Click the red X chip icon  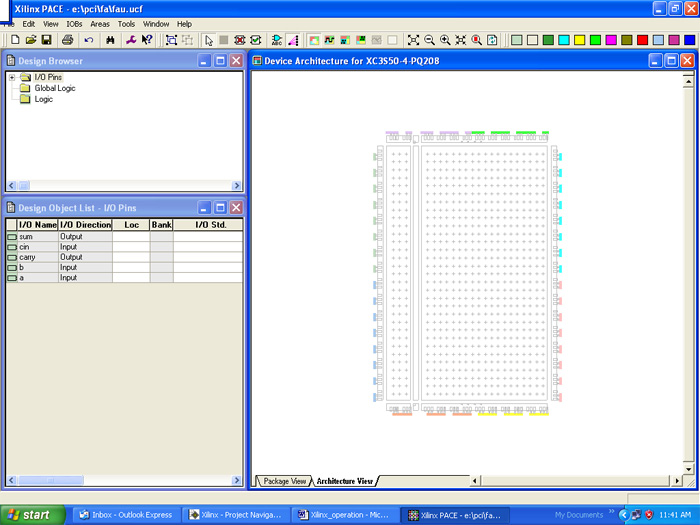(240, 40)
